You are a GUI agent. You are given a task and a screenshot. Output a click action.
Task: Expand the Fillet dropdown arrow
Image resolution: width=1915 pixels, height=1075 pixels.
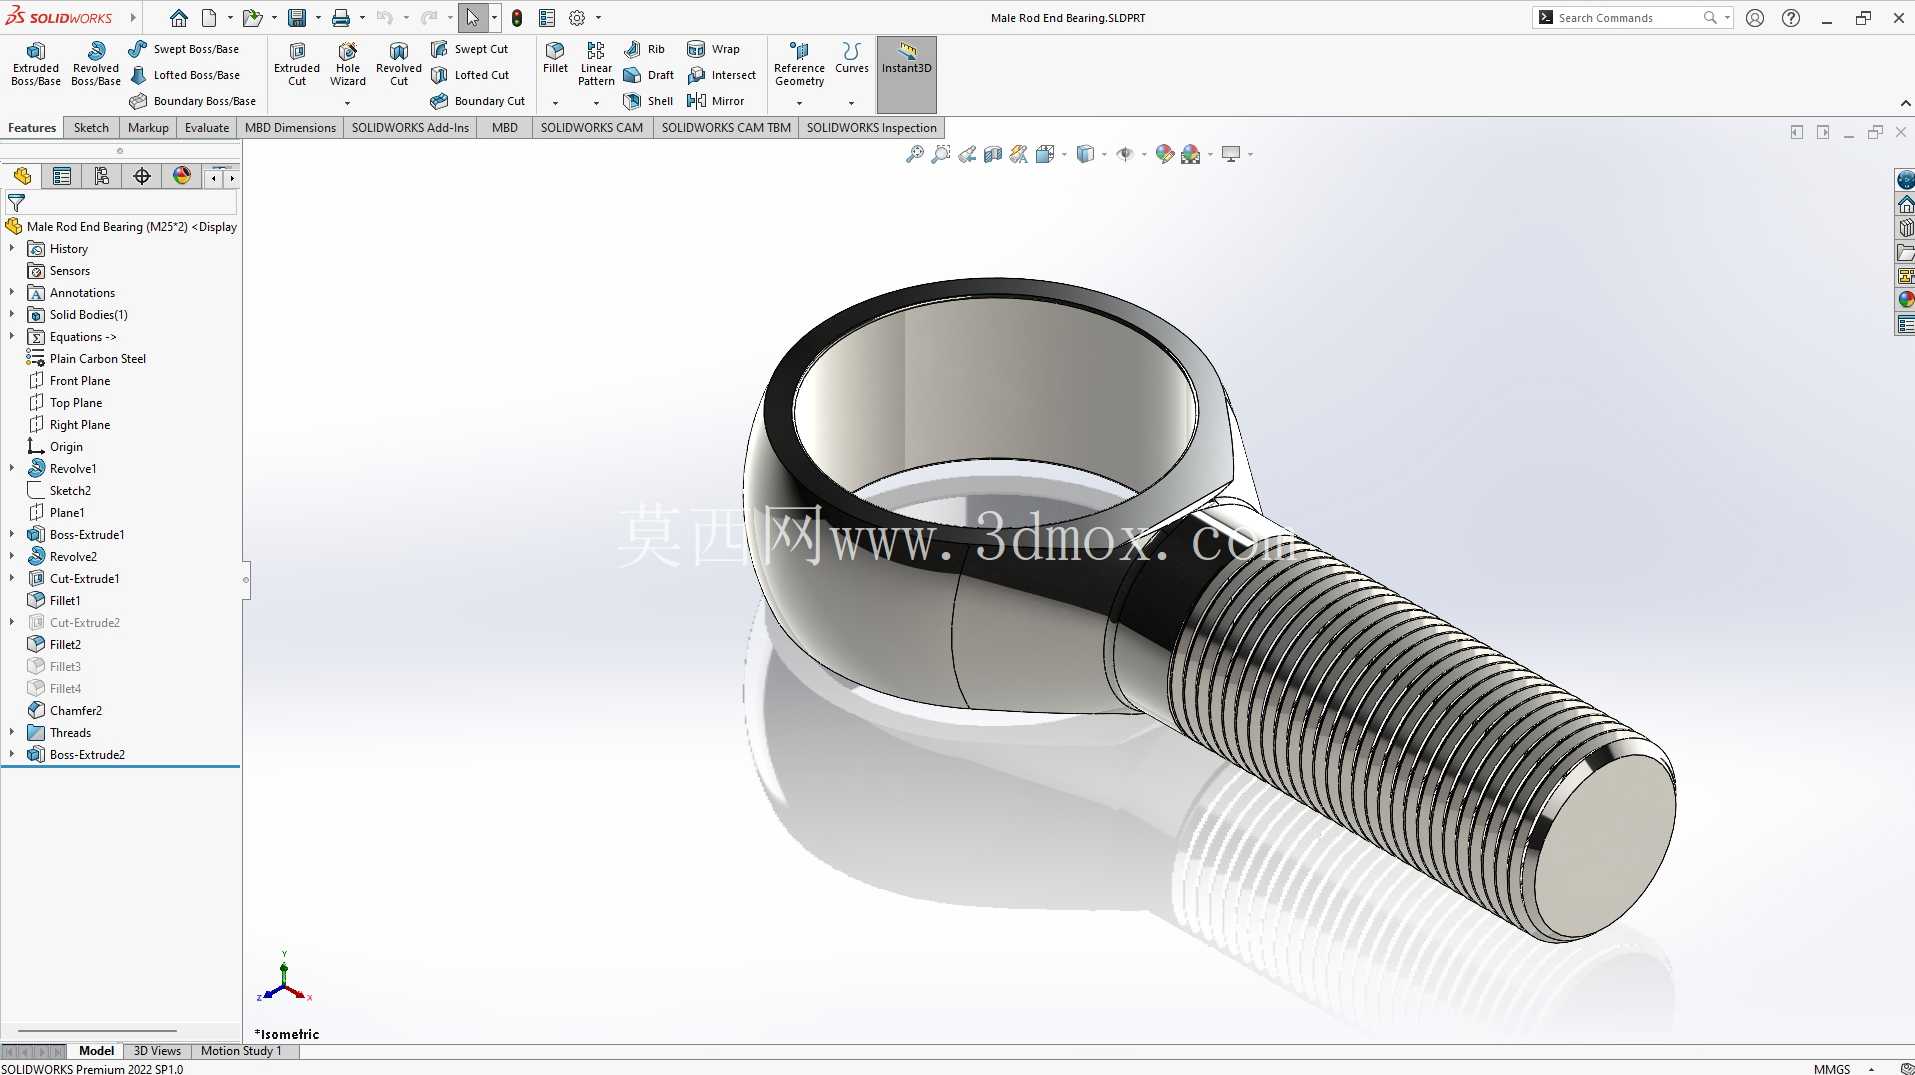(555, 103)
